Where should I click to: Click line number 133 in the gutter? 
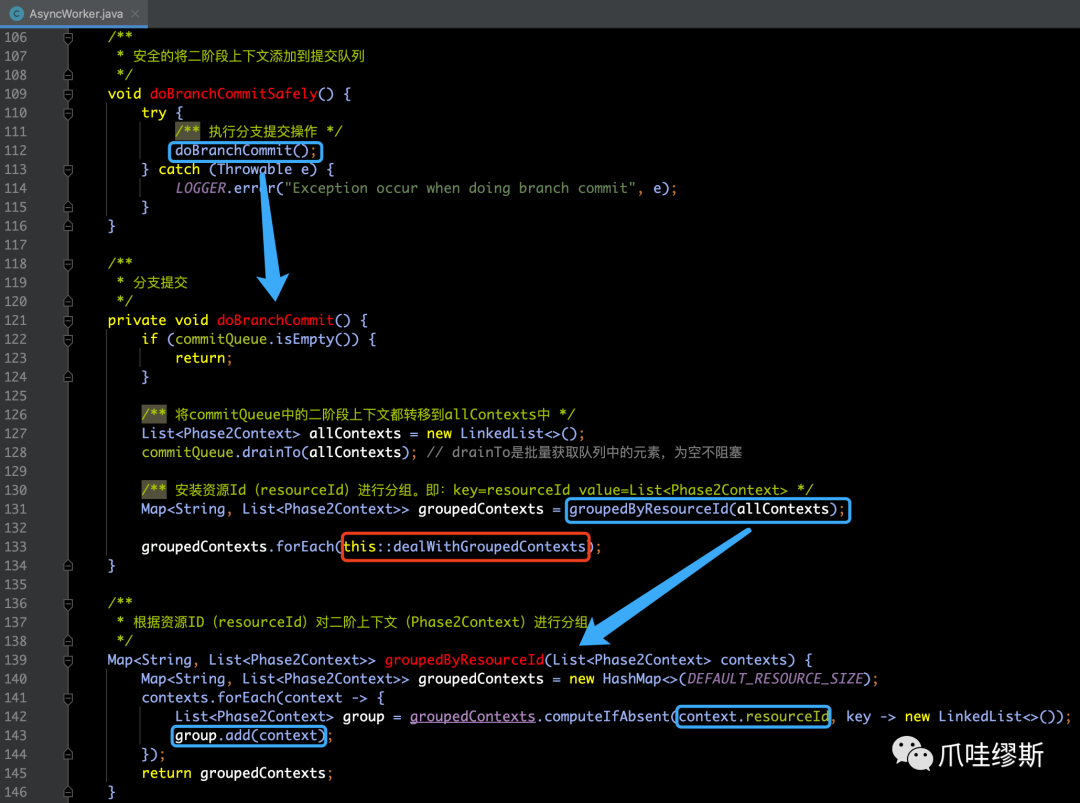(x=15, y=547)
